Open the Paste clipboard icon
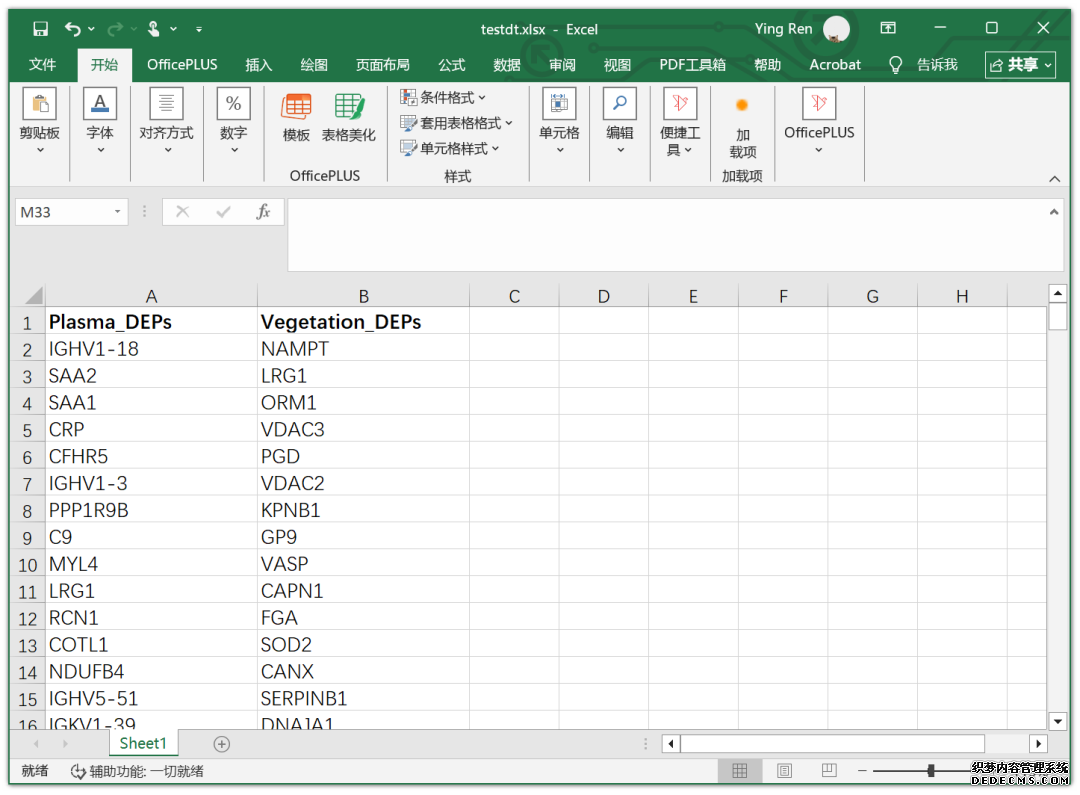Viewport: 1080px width, 795px height. pos(40,105)
